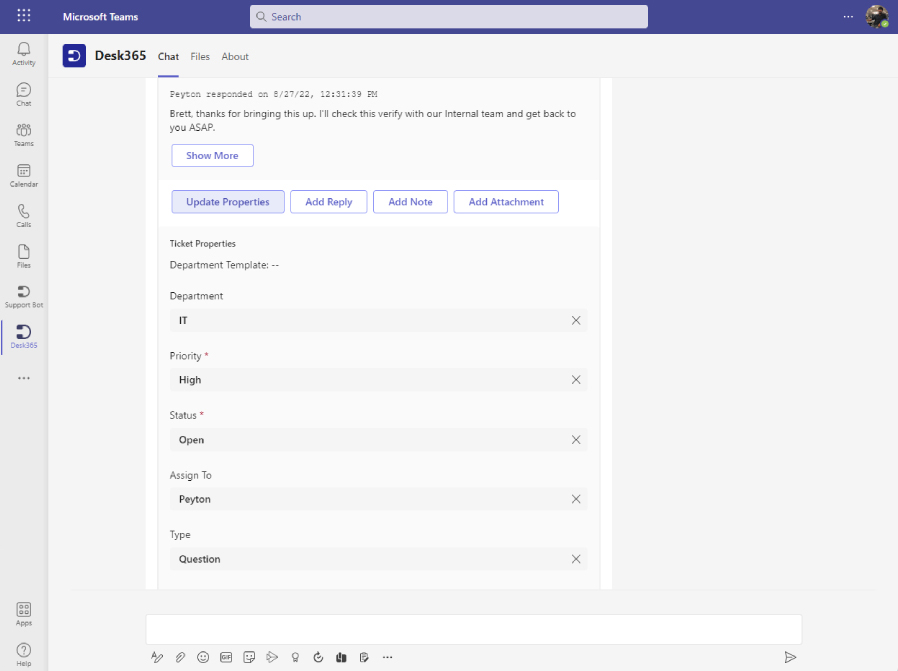Click in the Search box

click(449, 17)
